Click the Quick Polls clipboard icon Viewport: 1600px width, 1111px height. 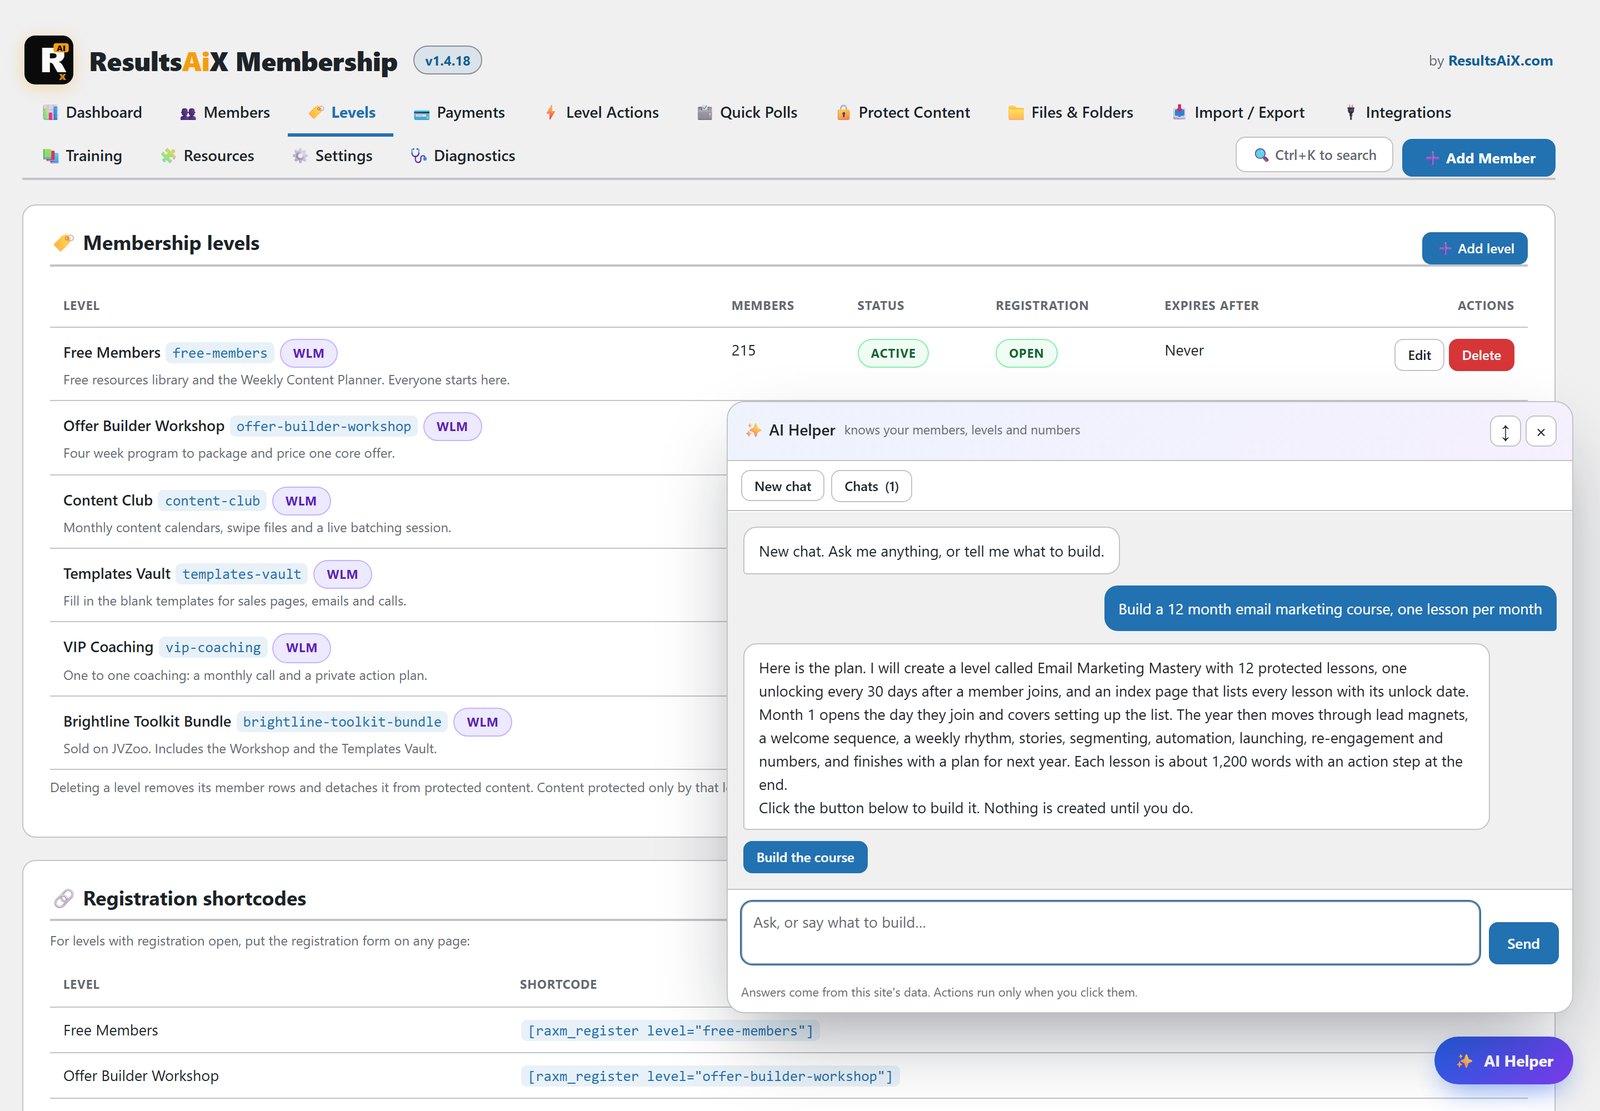click(x=705, y=113)
